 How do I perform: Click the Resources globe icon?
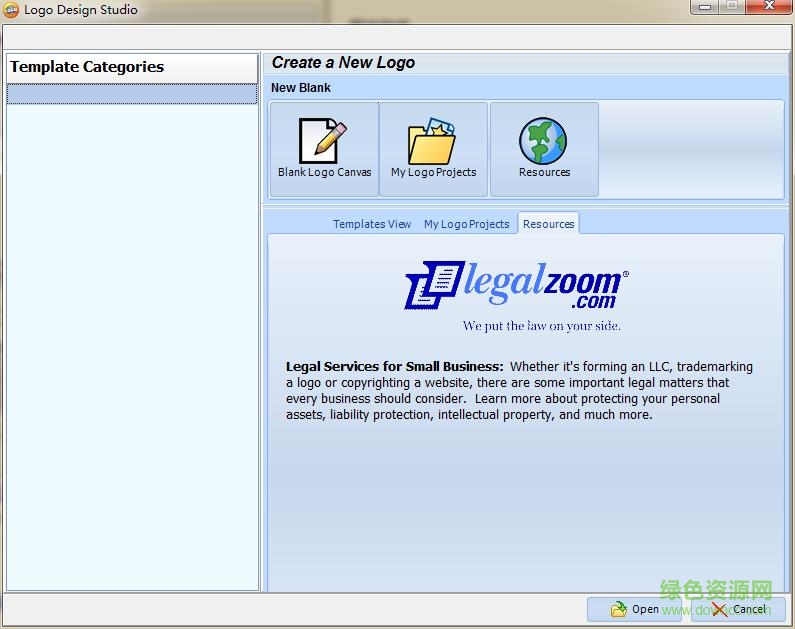coord(544,149)
